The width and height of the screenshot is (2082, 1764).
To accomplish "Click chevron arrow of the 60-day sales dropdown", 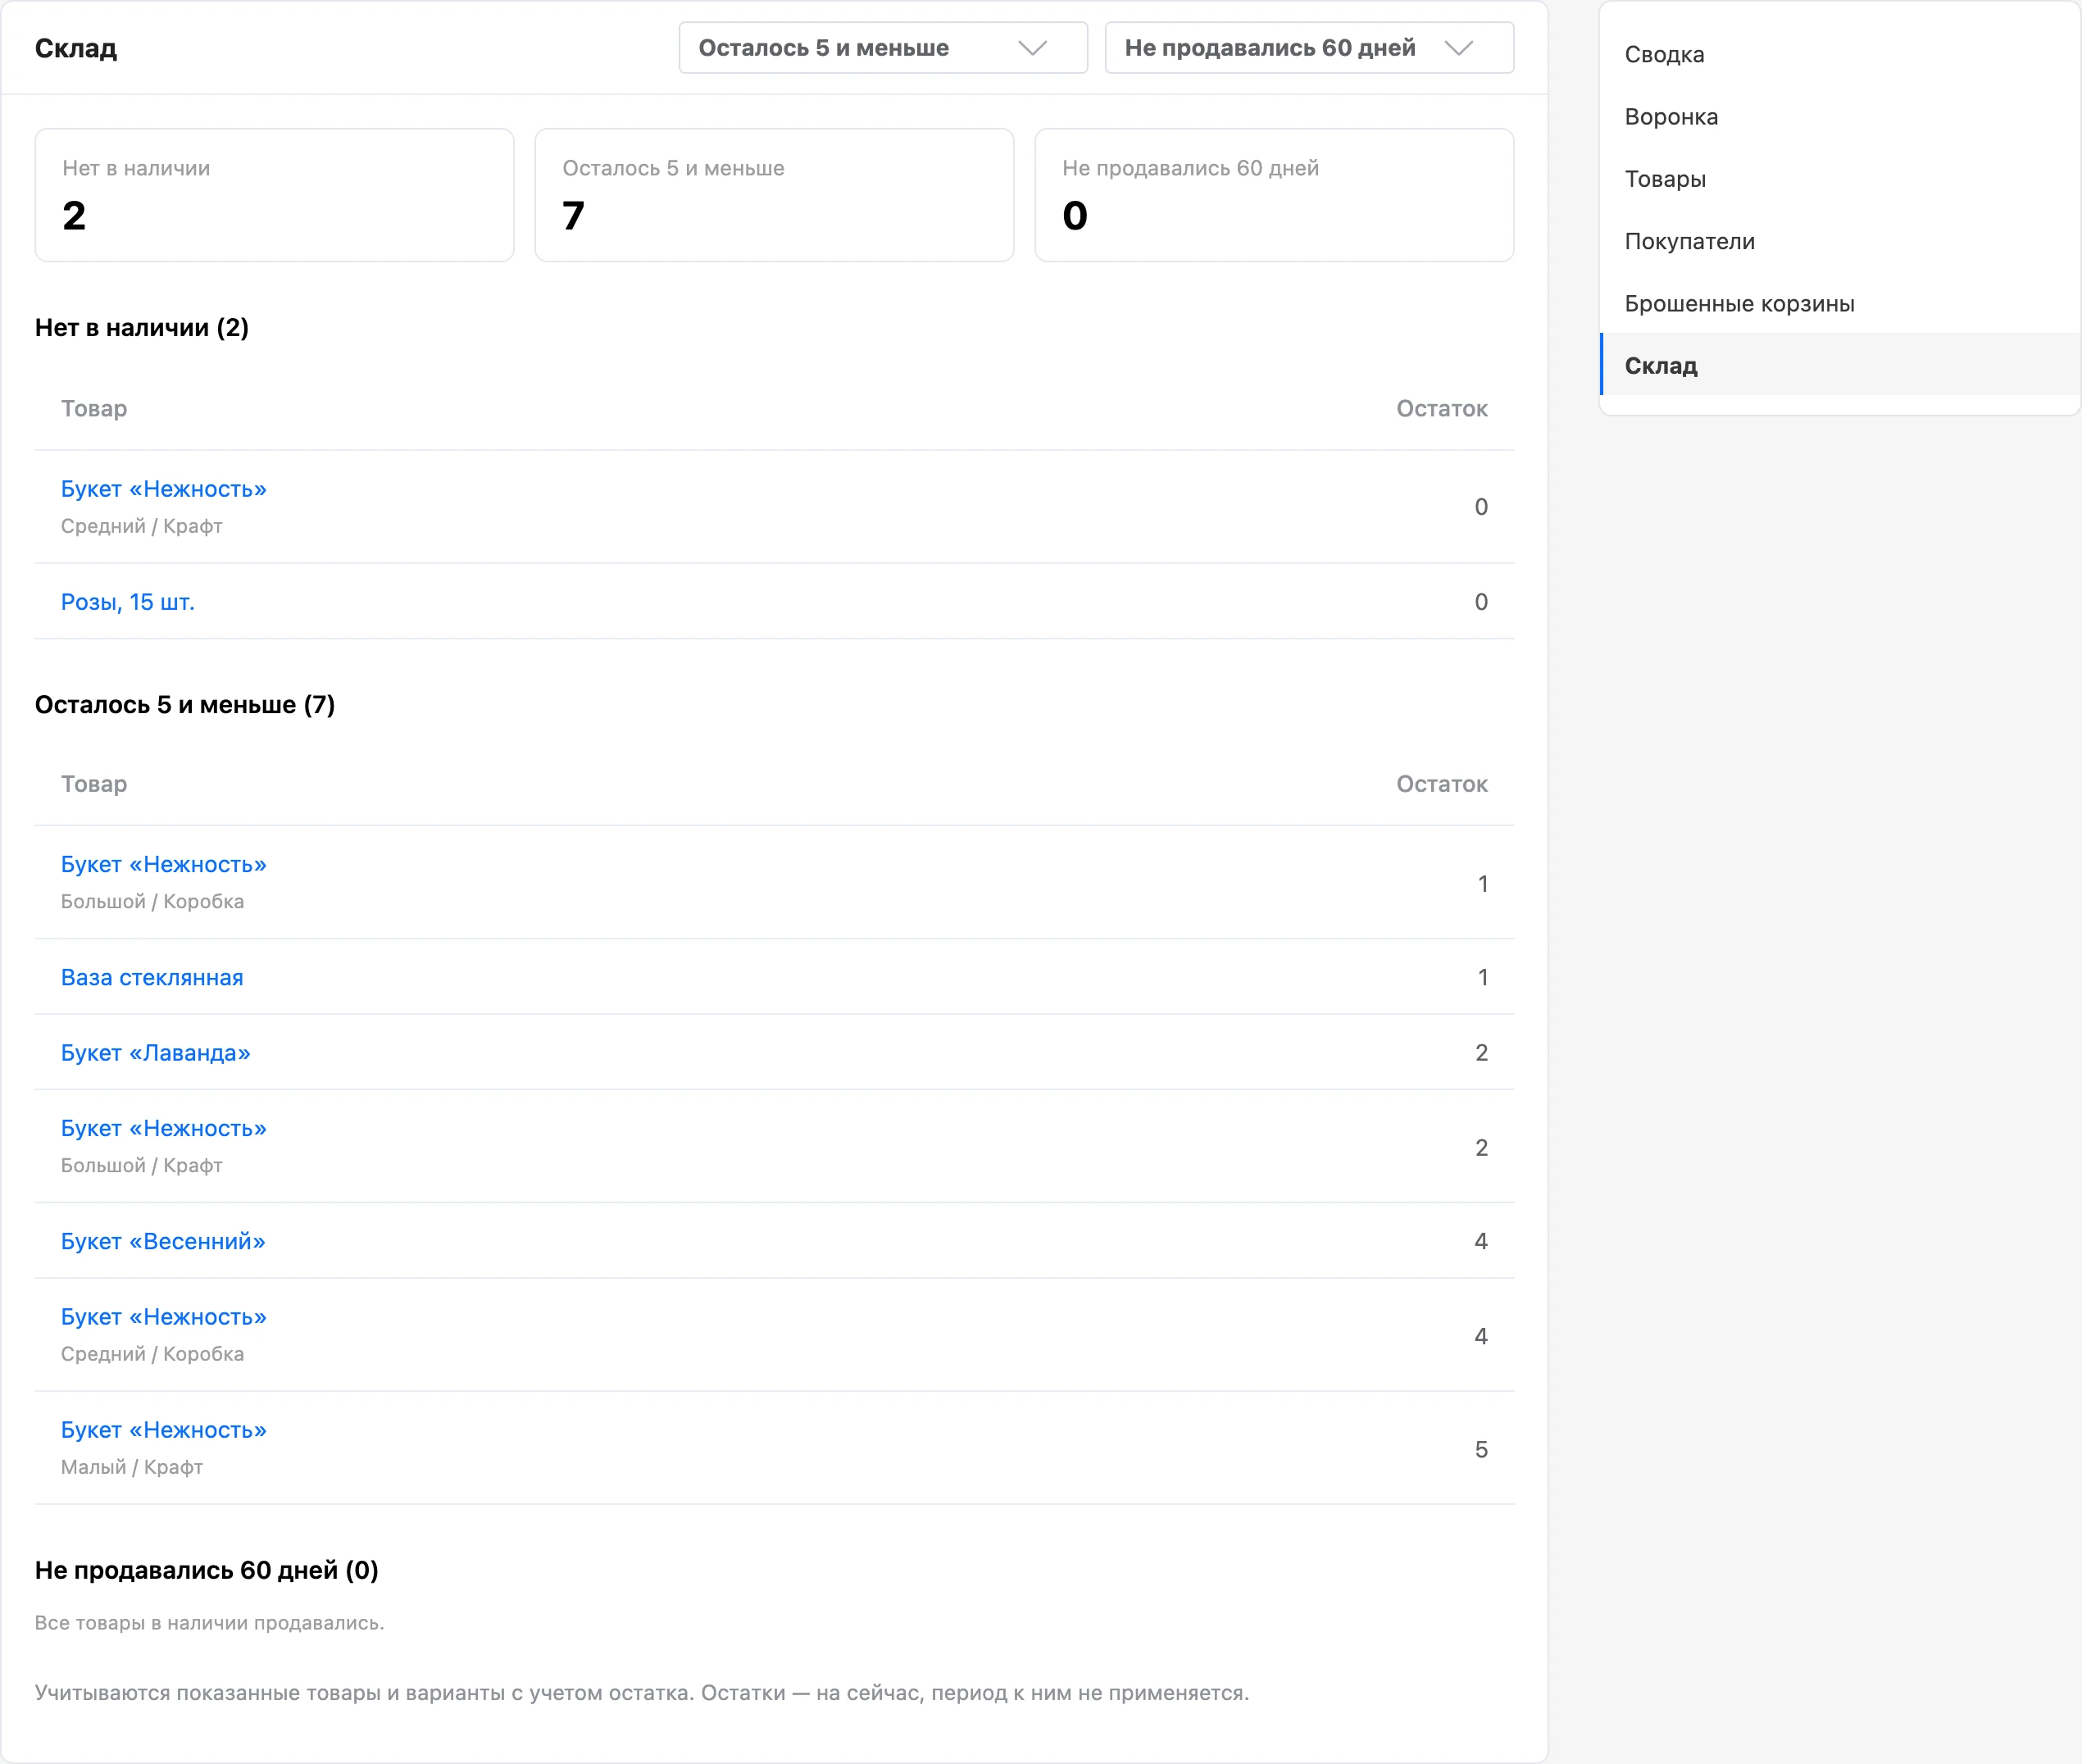I will coord(1459,48).
